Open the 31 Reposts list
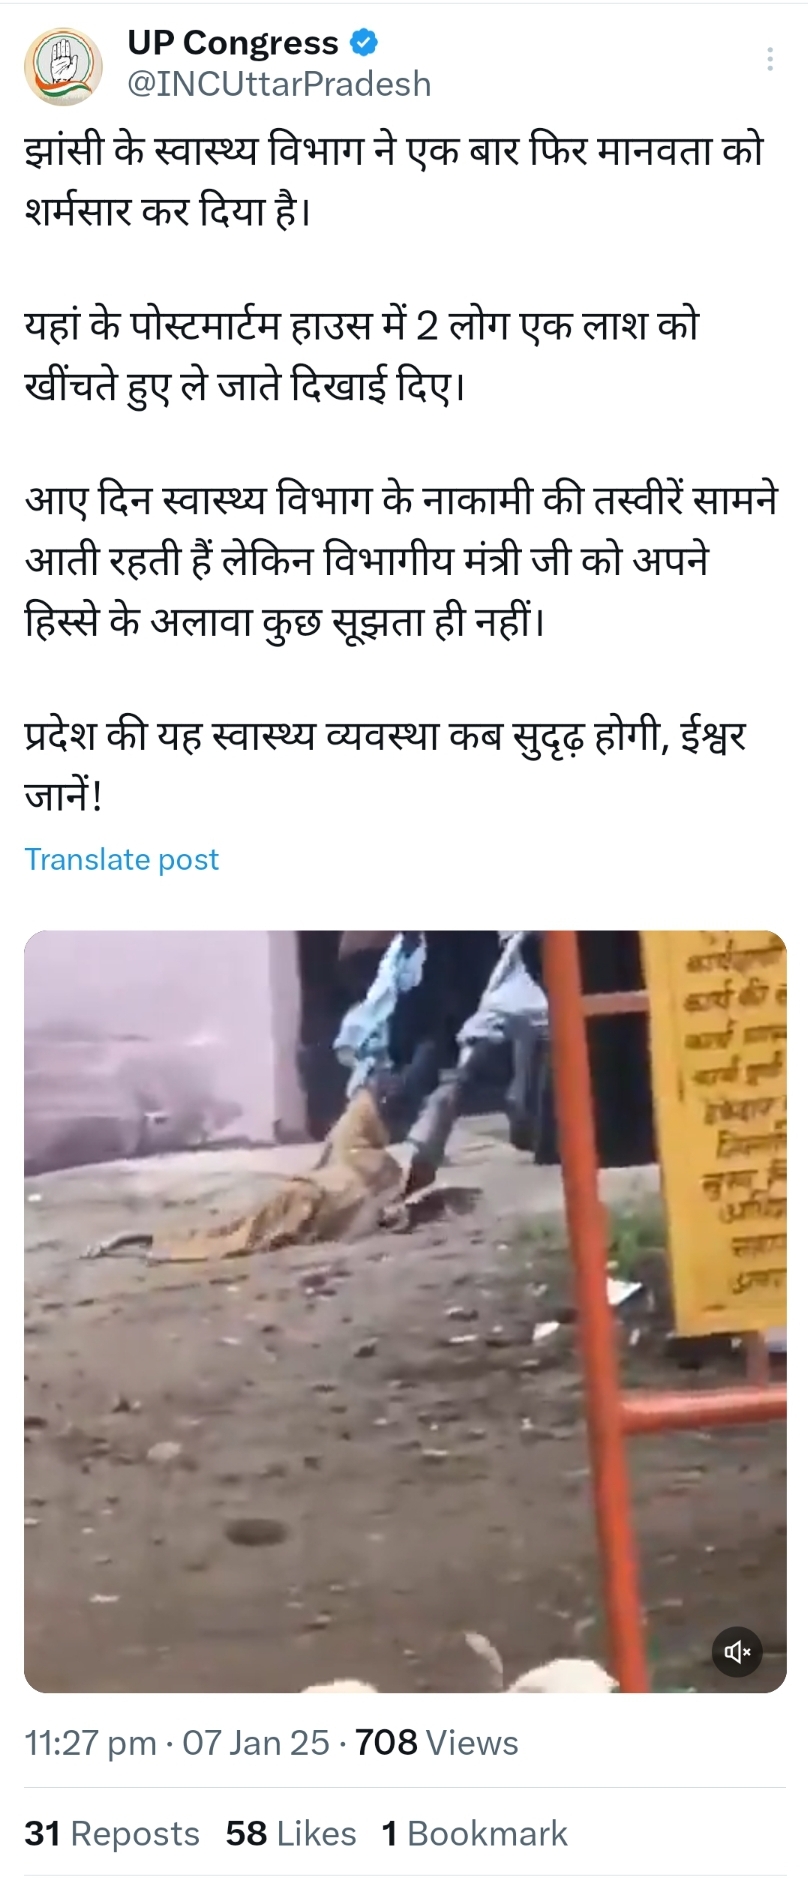808x1883 pixels. point(112,1833)
